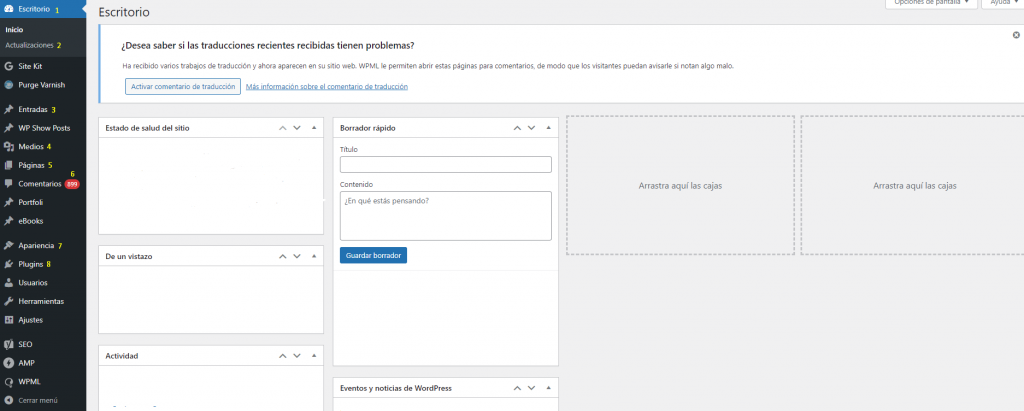Click the Entradas pin icon
1024x411 pixels.
point(8,109)
